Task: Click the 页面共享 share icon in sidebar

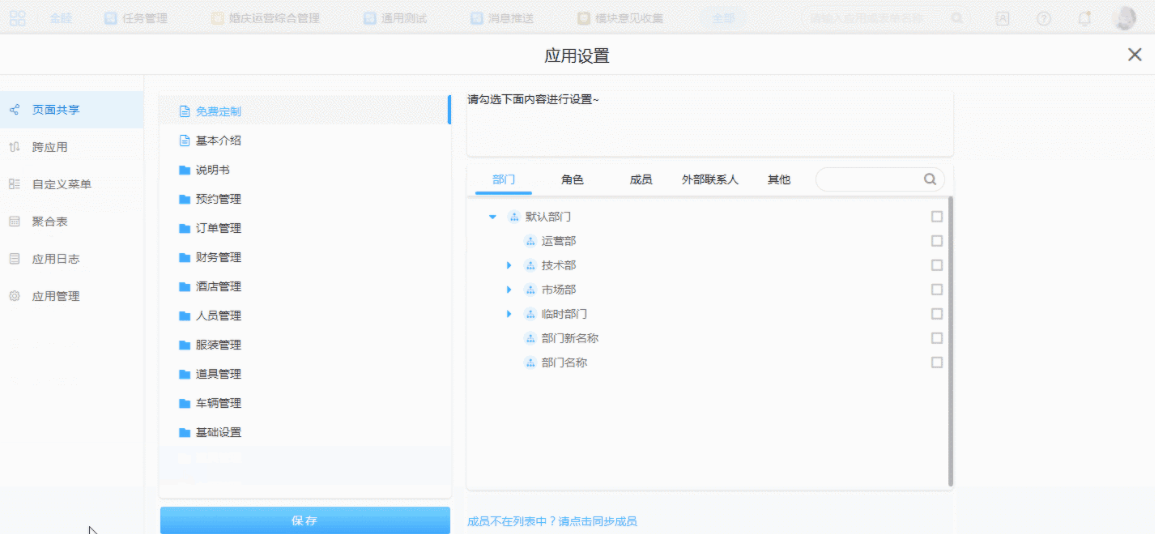Action: pos(15,110)
